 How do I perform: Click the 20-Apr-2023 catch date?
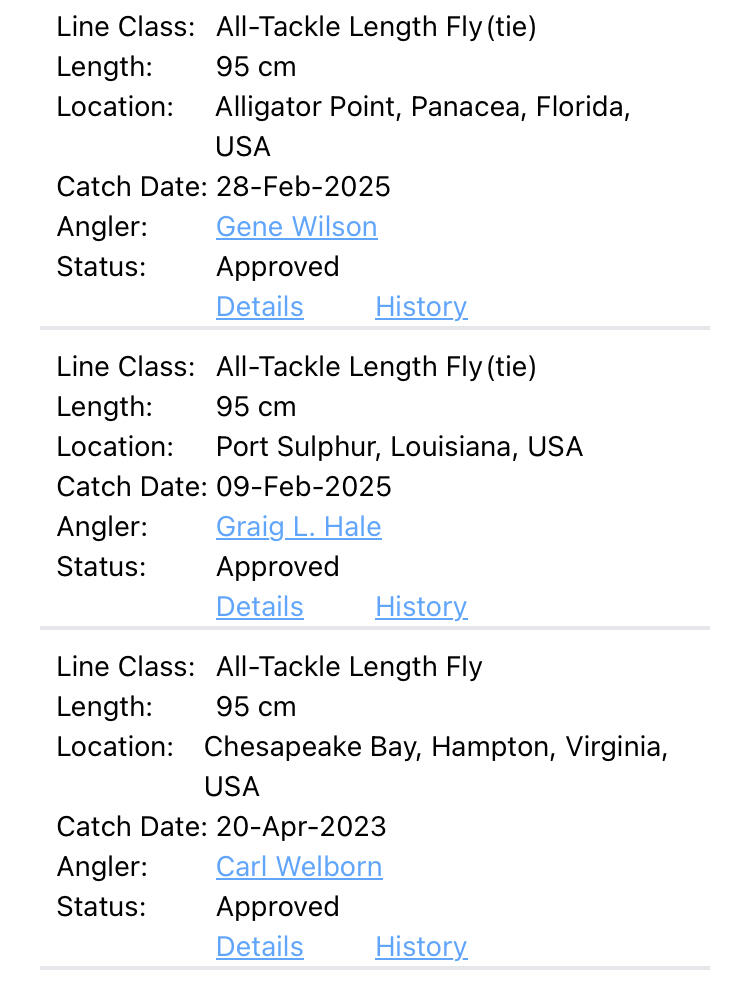point(301,827)
